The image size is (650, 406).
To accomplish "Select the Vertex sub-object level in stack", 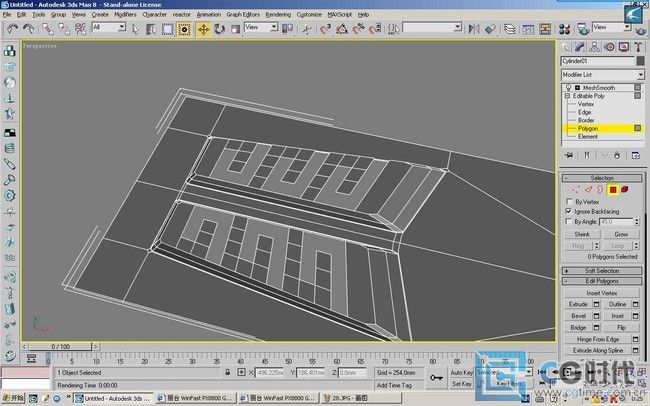I will click(x=586, y=104).
